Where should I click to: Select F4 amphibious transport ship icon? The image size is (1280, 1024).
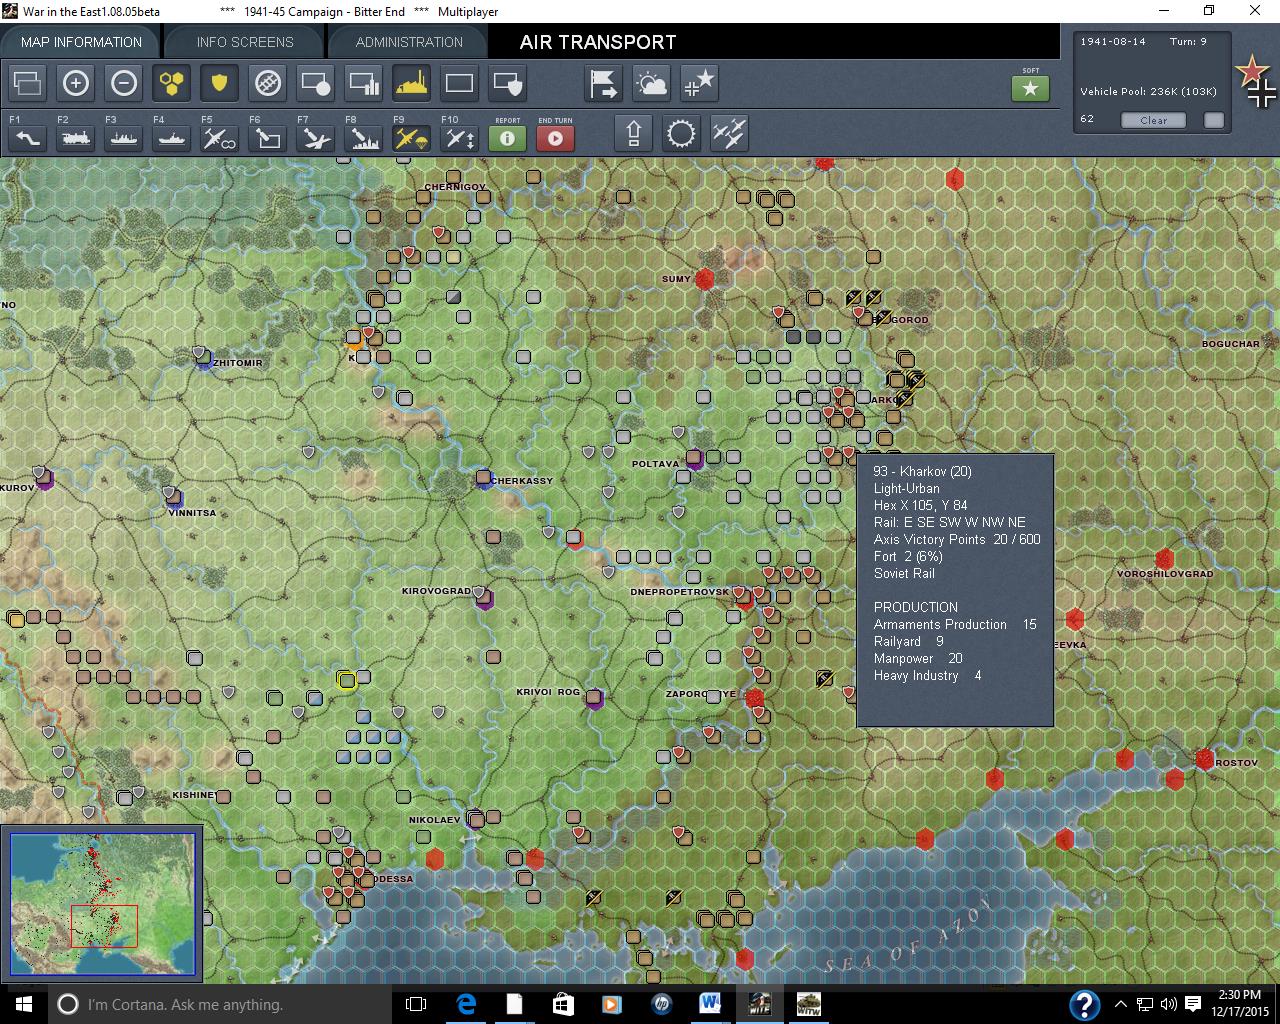point(172,138)
